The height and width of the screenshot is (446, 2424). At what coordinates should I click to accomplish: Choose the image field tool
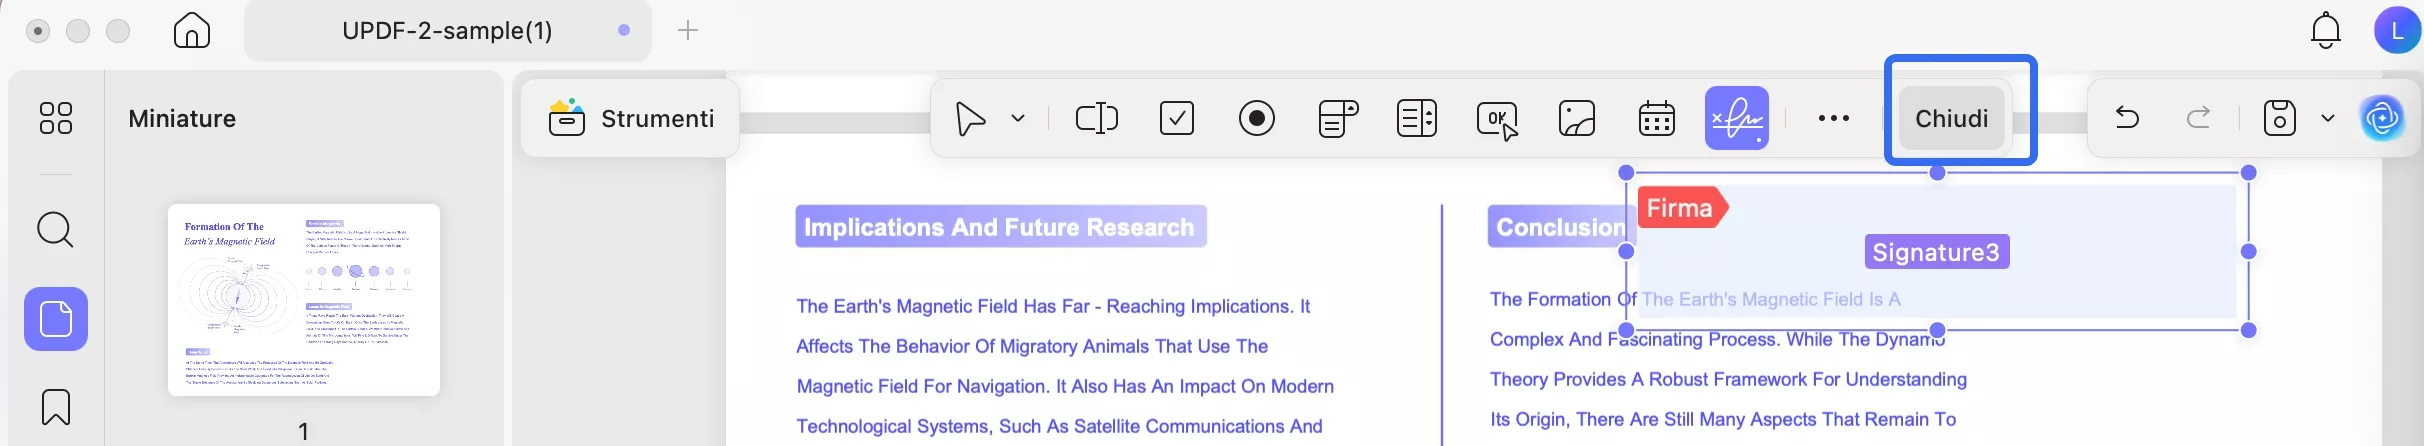click(x=1576, y=118)
